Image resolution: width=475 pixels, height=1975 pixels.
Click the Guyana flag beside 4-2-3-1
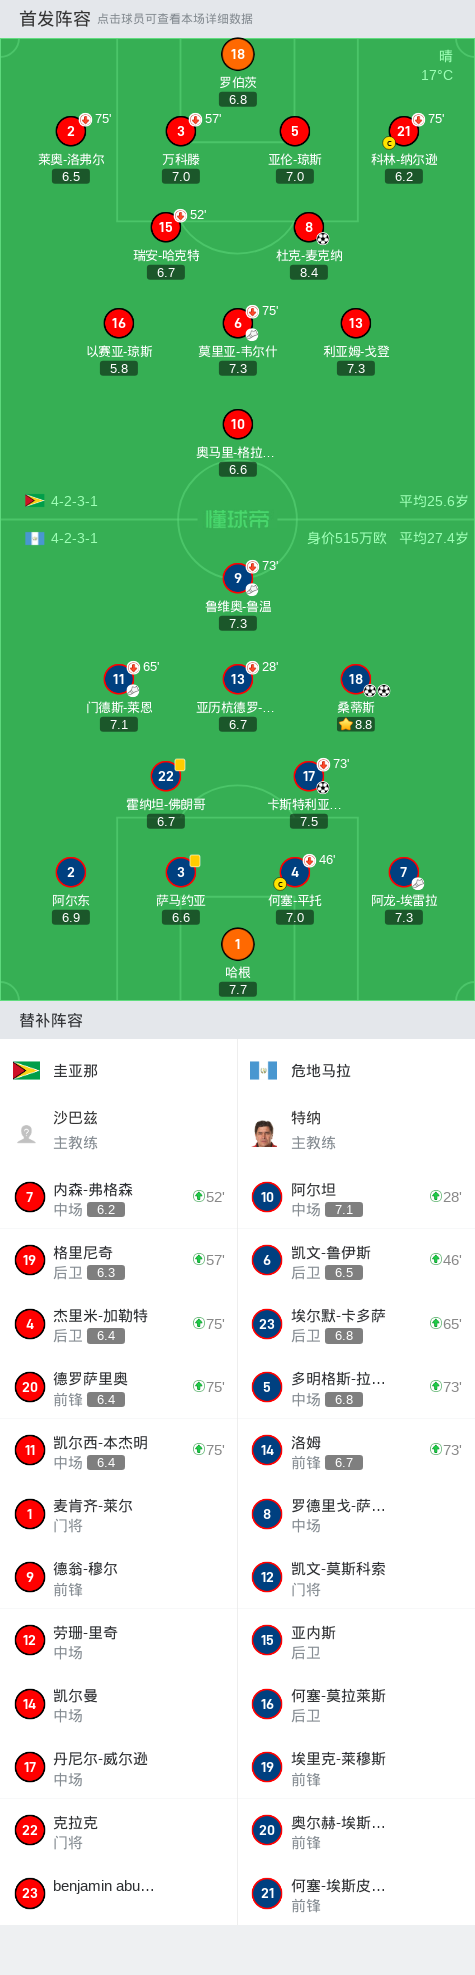click(35, 501)
